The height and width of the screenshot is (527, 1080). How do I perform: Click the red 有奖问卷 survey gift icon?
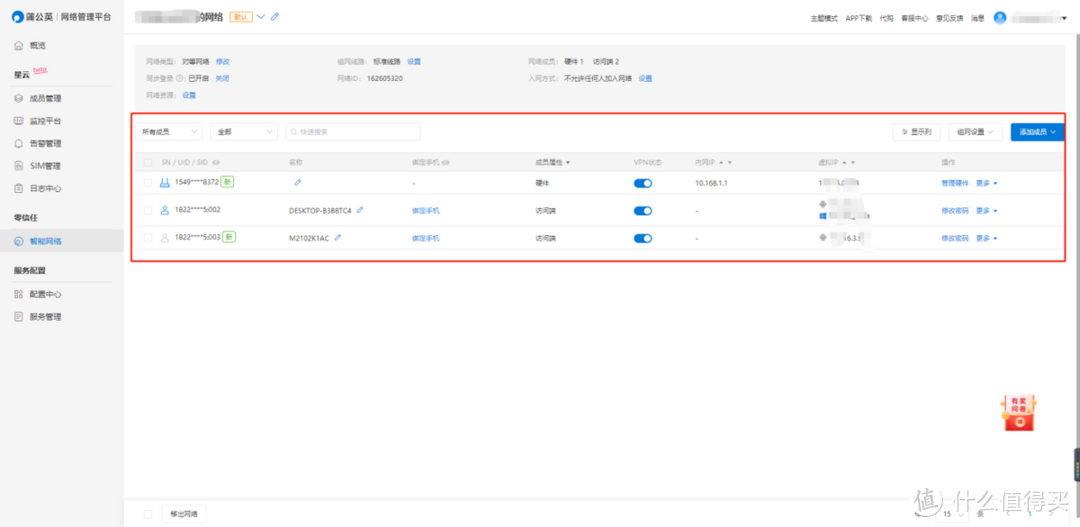(1019, 412)
